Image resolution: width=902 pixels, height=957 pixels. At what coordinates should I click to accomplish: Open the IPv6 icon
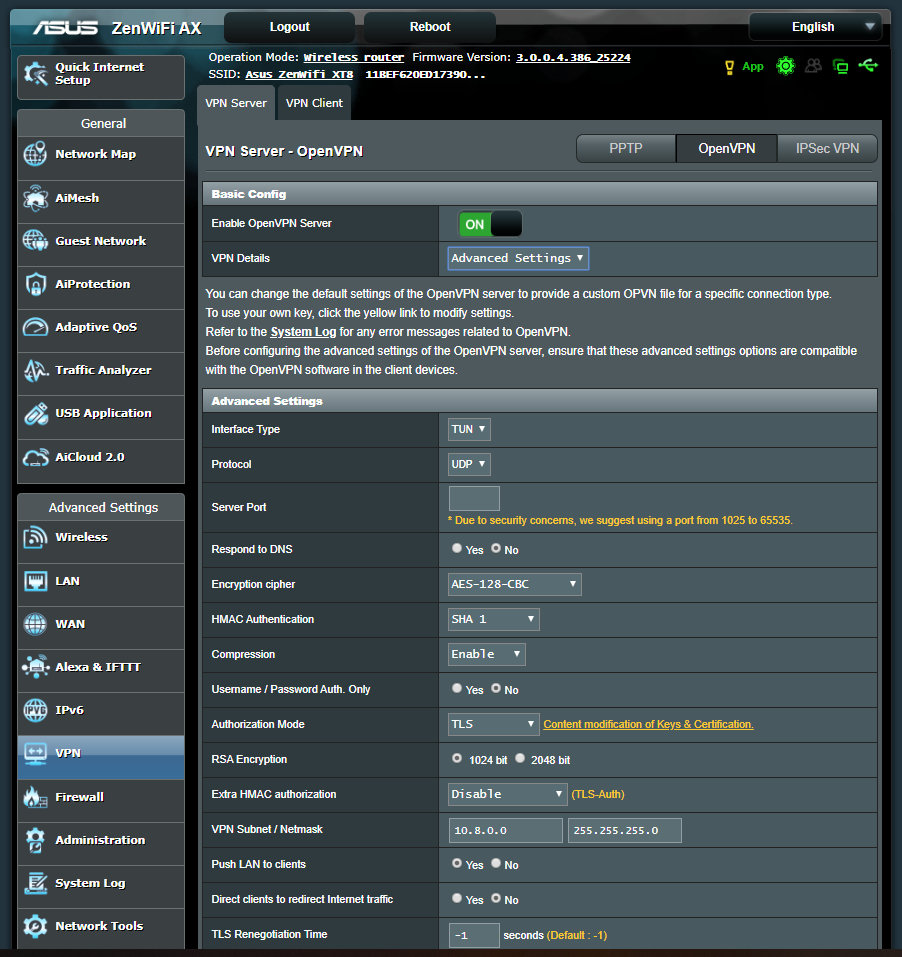coord(35,710)
